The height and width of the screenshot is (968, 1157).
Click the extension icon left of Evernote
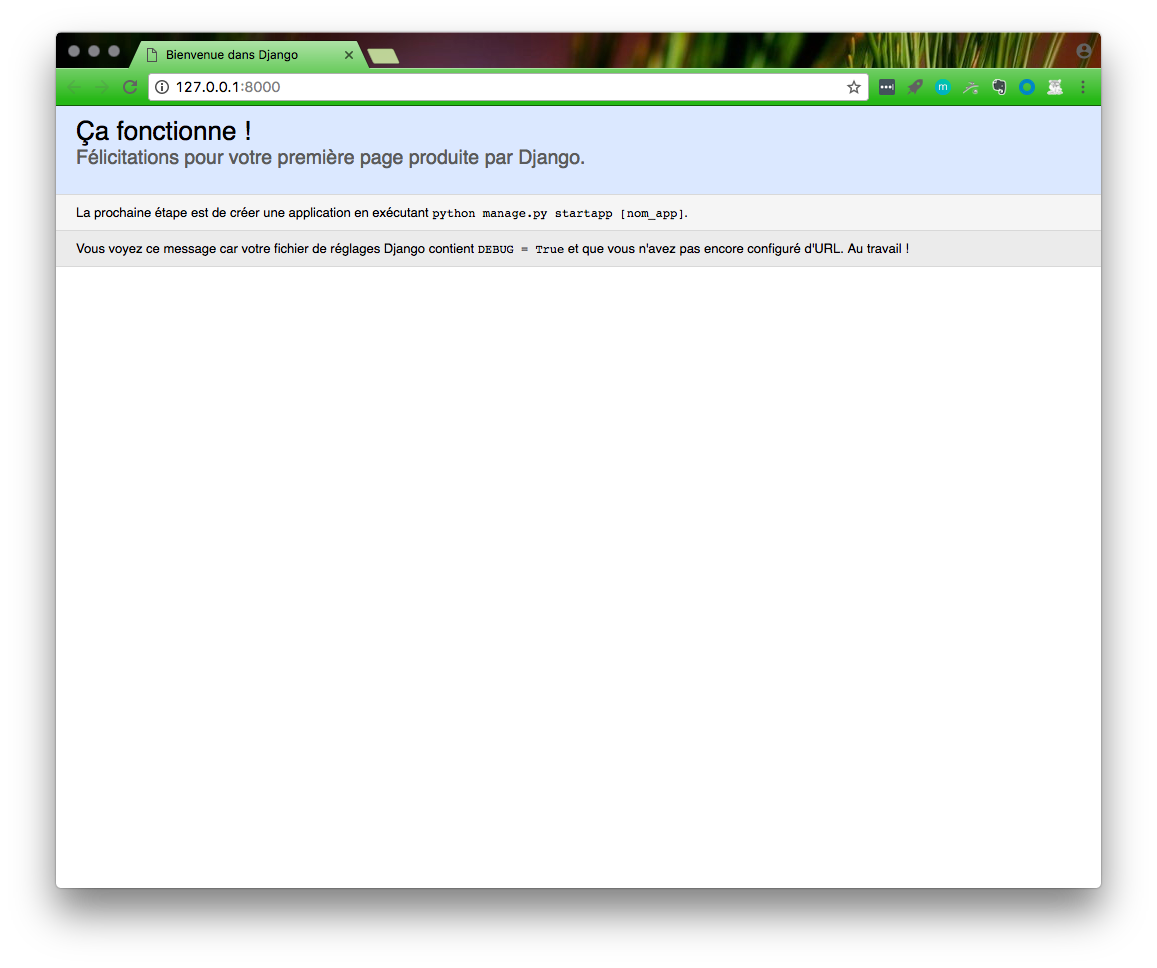(x=970, y=87)
